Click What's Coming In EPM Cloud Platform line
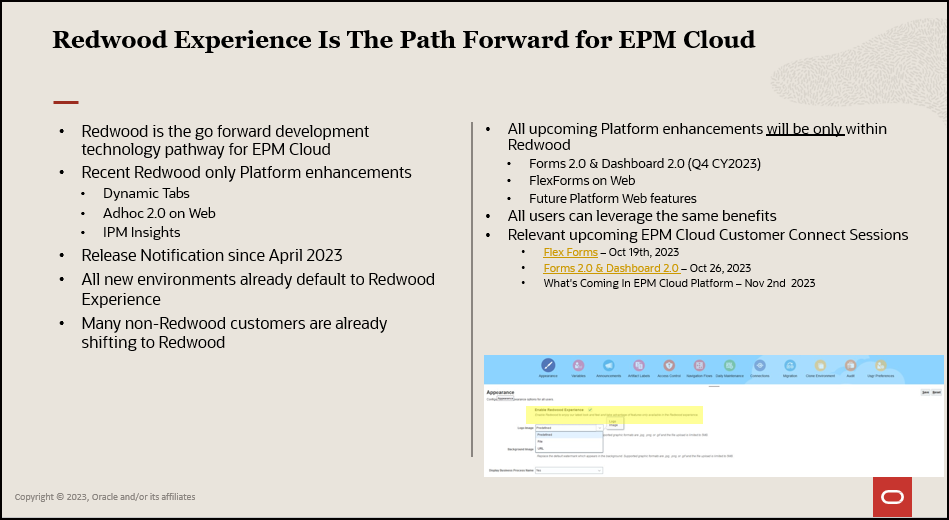The height and width of the screenshot is (520, 949). coord(679,283)
